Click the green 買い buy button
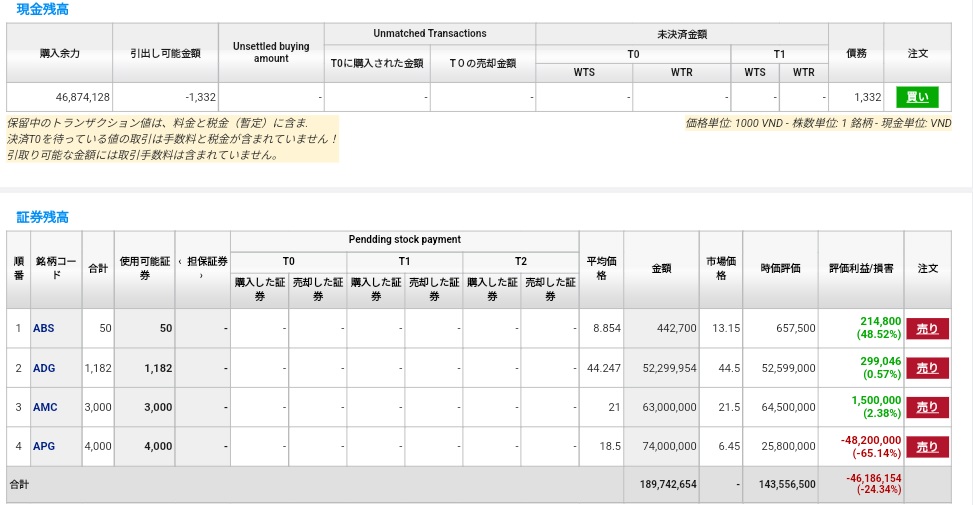Screen dimensions: 973x505 click(917, 97)
